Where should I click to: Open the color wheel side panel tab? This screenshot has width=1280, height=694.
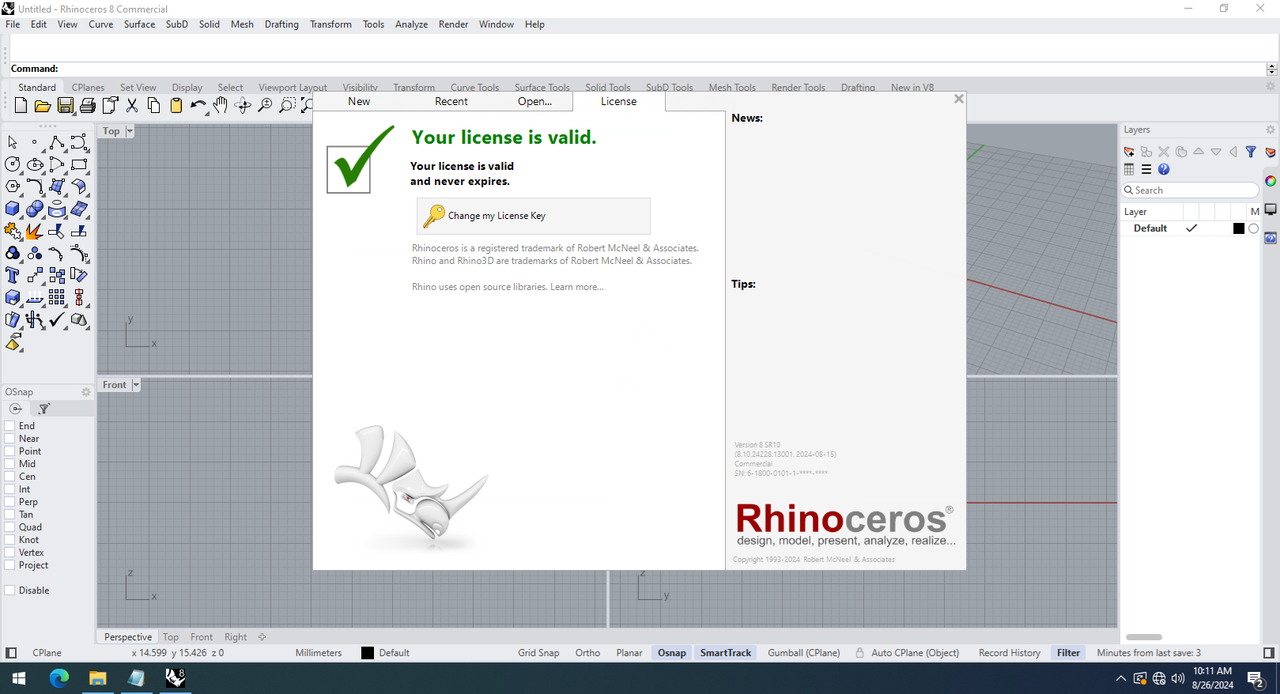[1270, 181]
